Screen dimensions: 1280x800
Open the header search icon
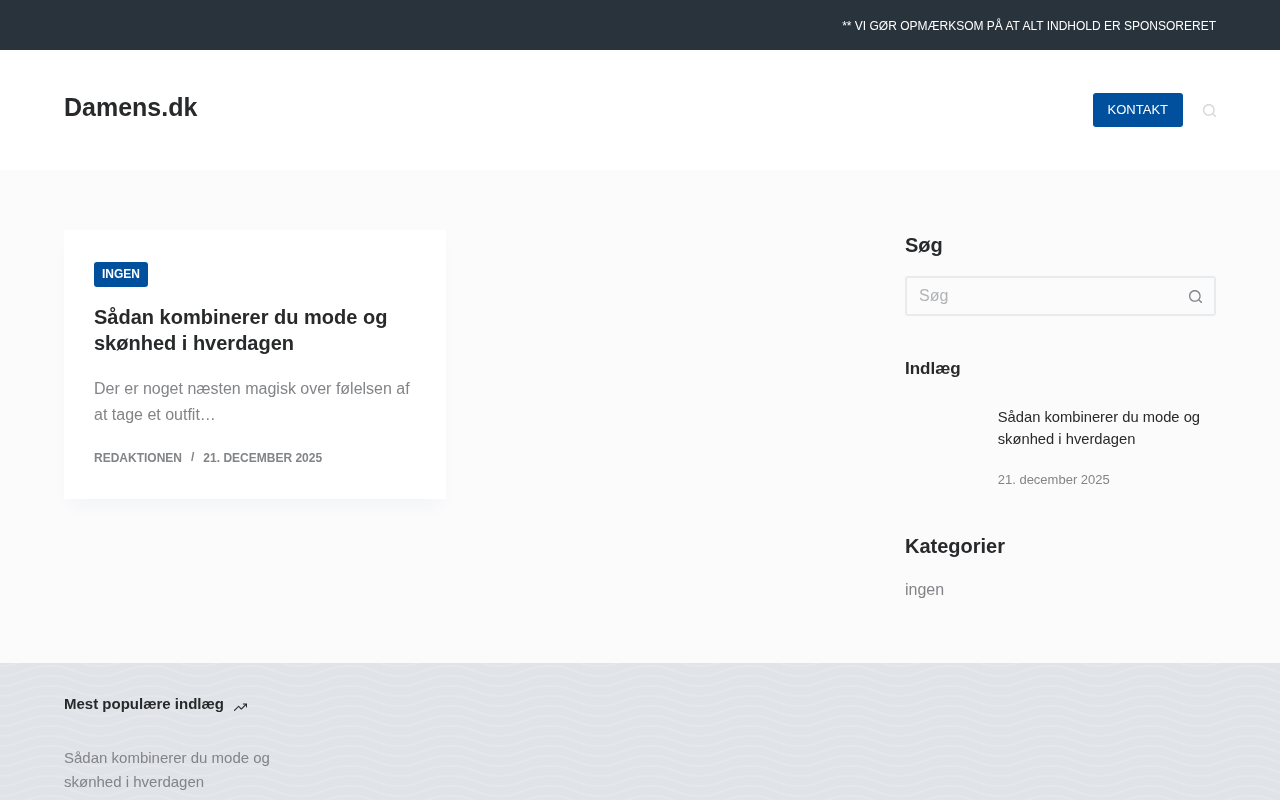[x=1209, y=110]
